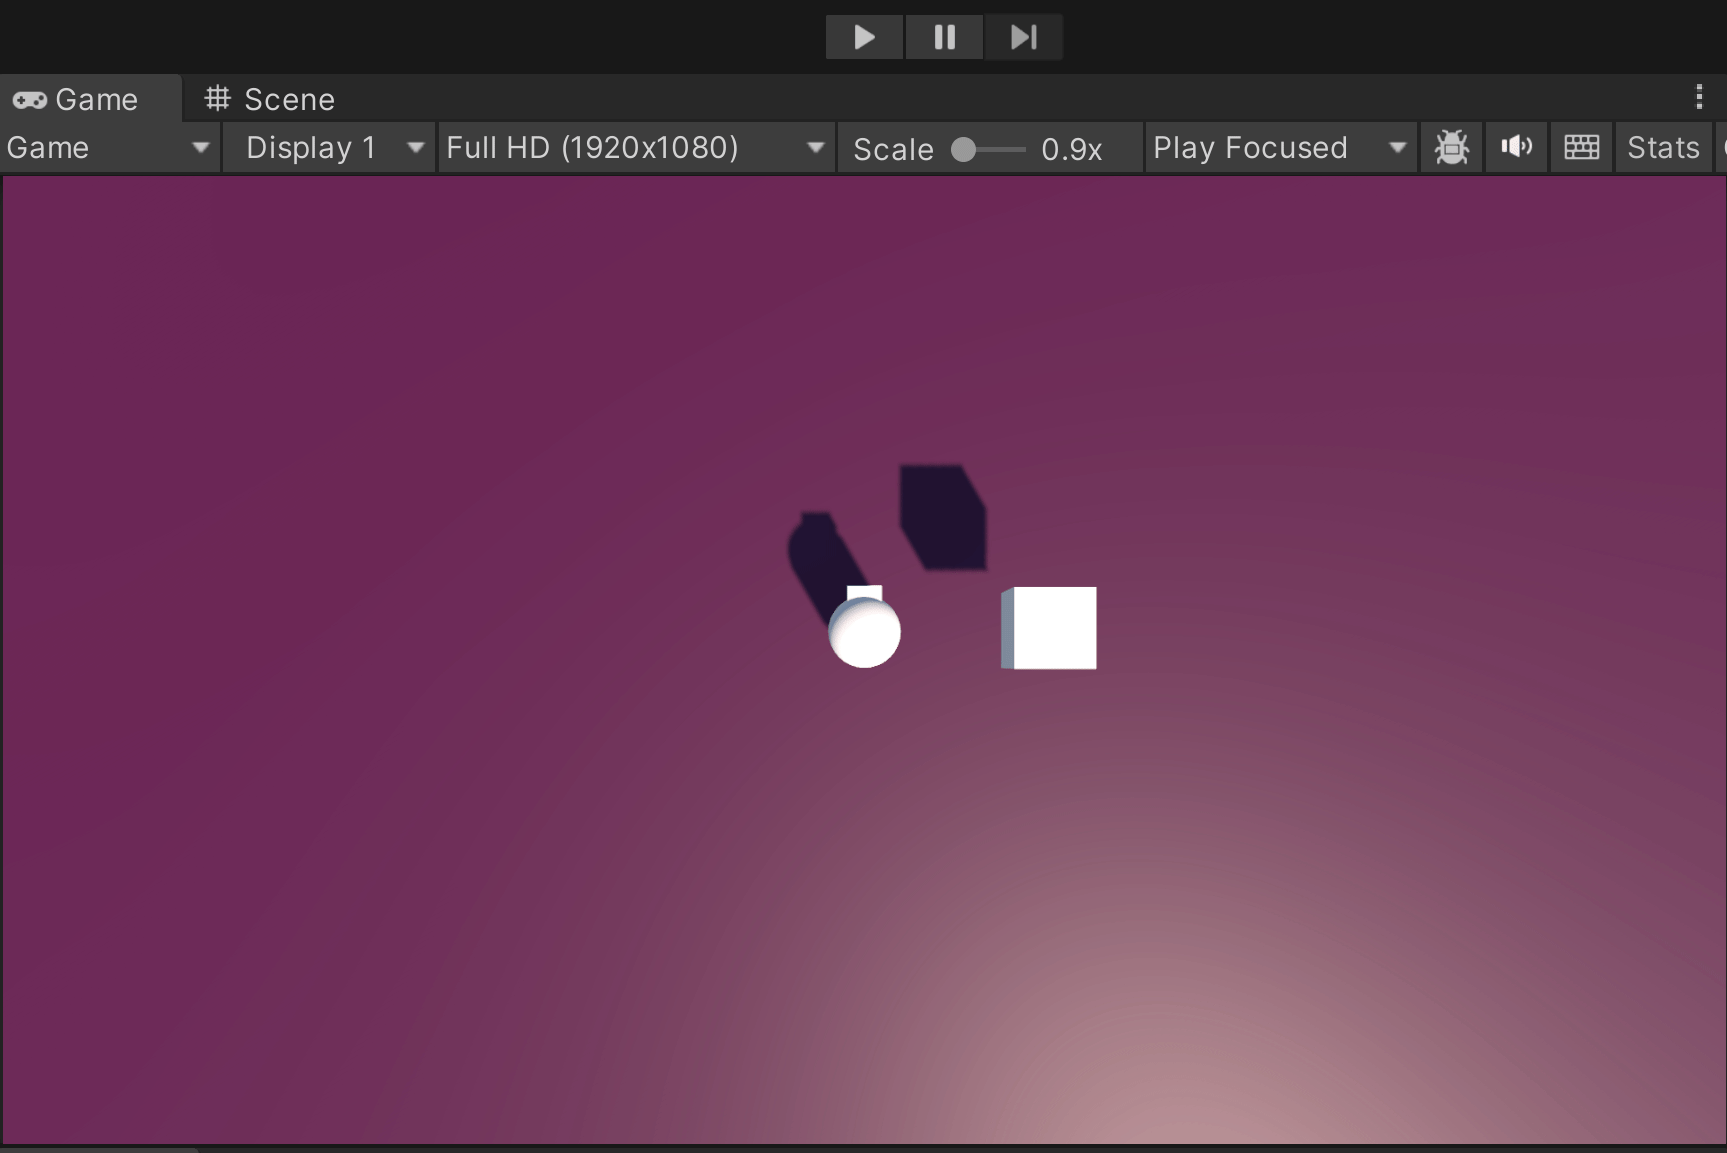The width and height of the screenshot is (1727, 1153).
Task: Click the on-screen keyboard icon
Action: pos(1580,147)
